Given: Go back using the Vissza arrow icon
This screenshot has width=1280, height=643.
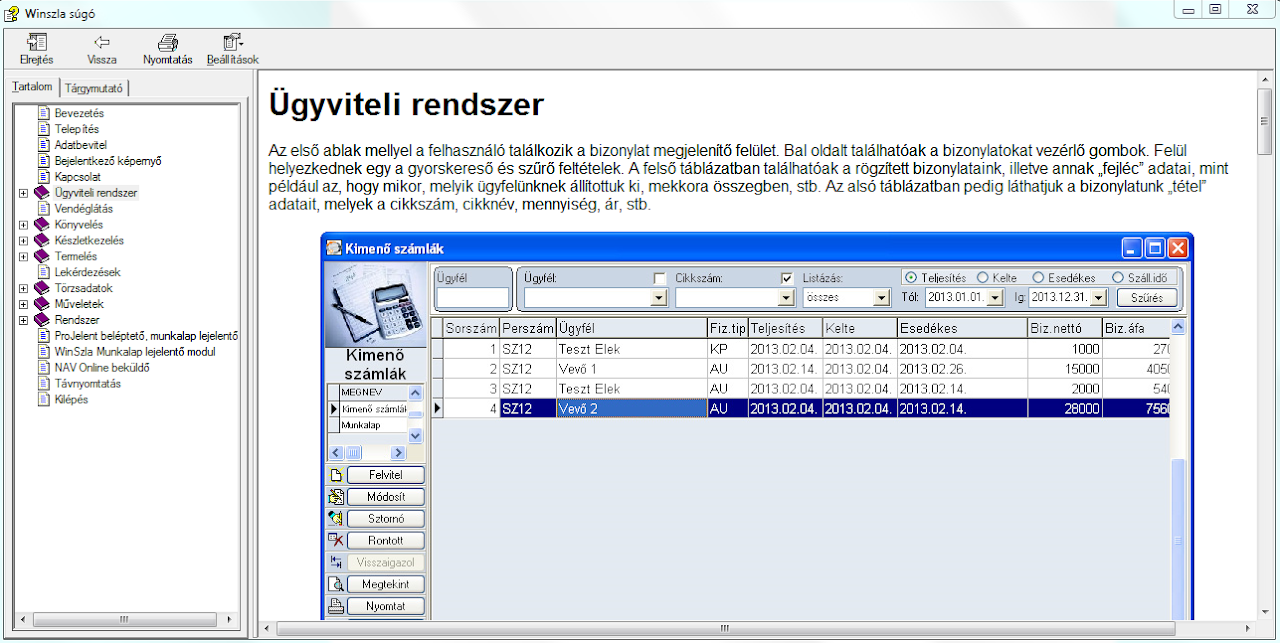Looking at the screenshot, I should [102, 42].
